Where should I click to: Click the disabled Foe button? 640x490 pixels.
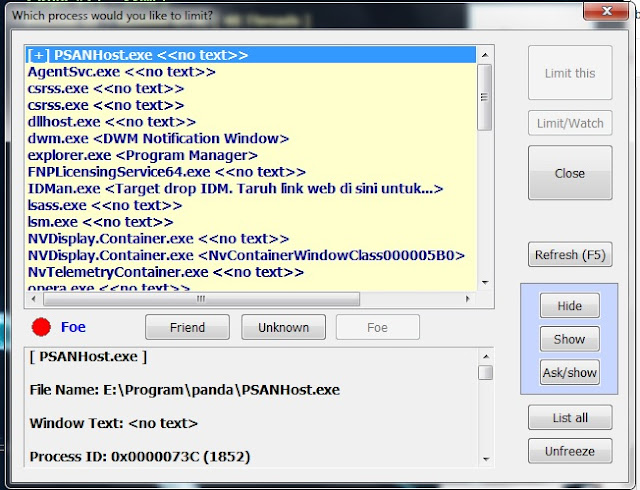tap(378, 327)
